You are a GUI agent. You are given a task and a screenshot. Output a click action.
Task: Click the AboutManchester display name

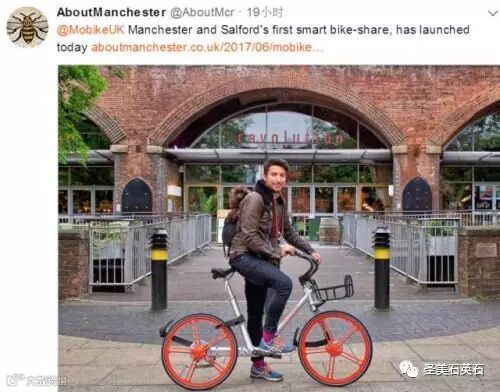coord(111,12)
